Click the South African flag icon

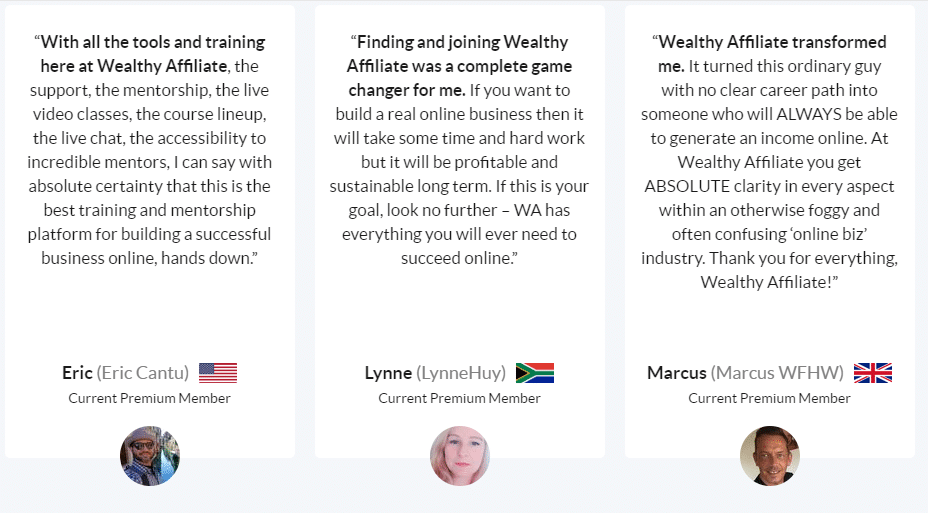coord(534,373)
